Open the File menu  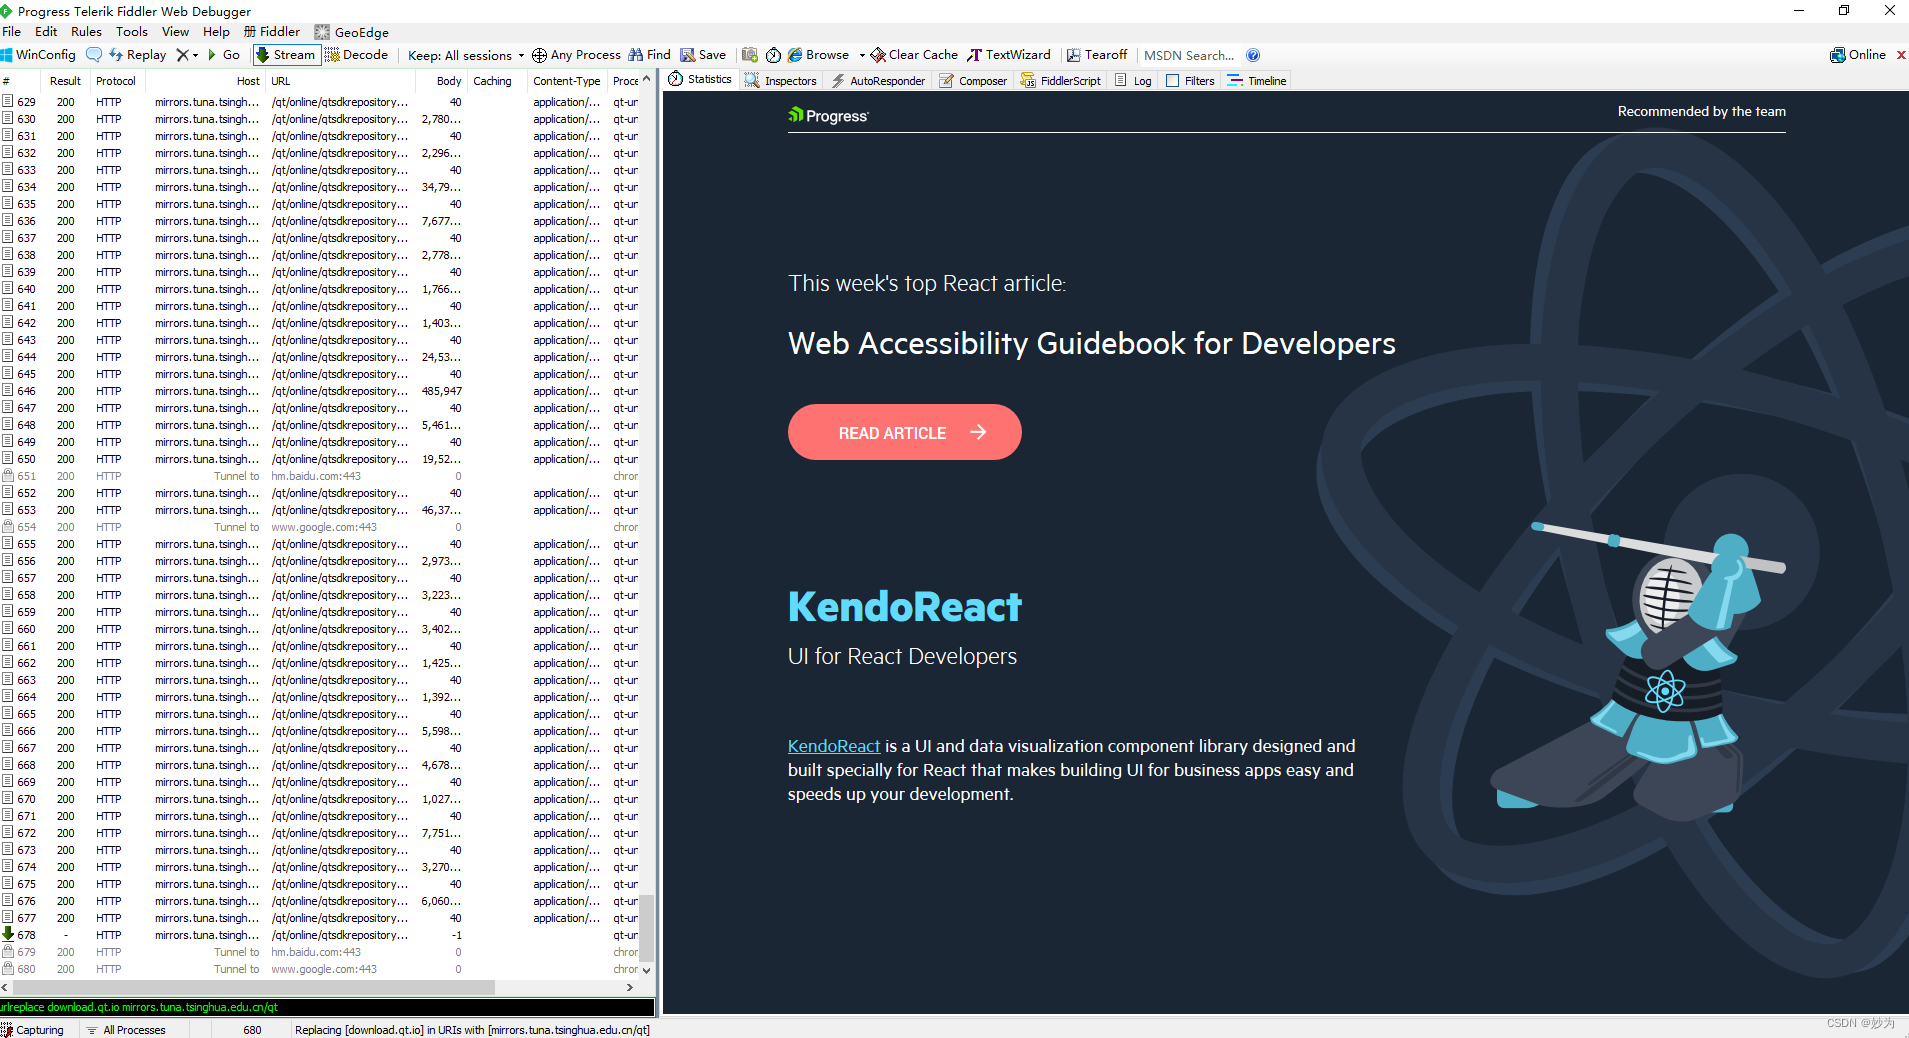point(12,32)
